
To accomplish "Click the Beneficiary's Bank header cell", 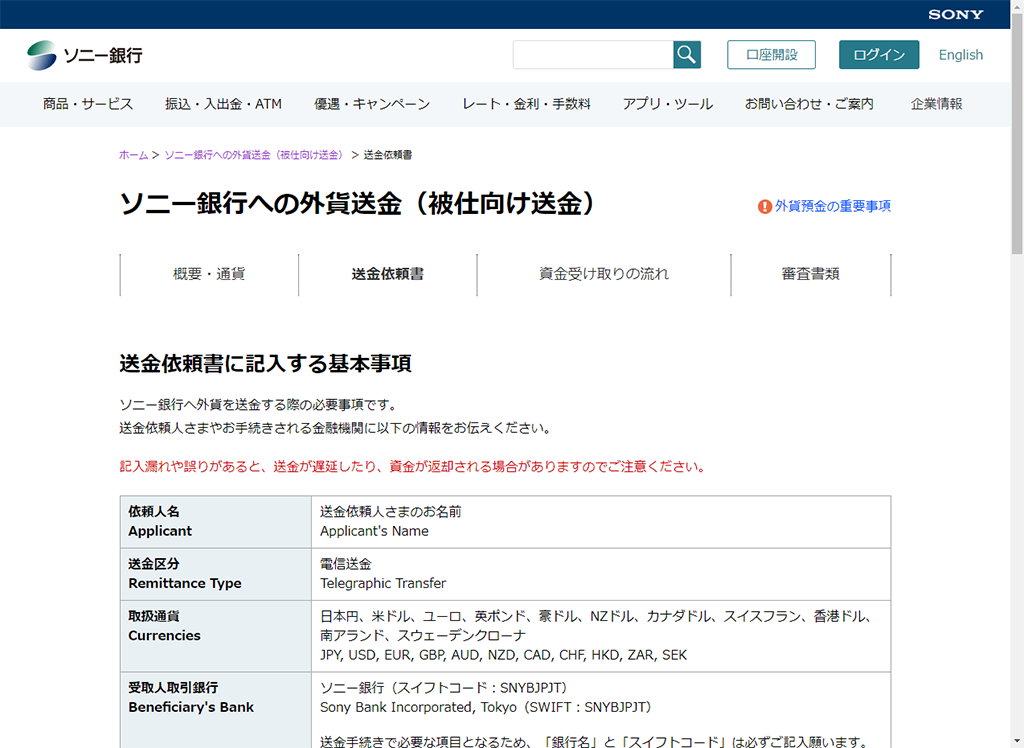I will (x=216, y=710).
